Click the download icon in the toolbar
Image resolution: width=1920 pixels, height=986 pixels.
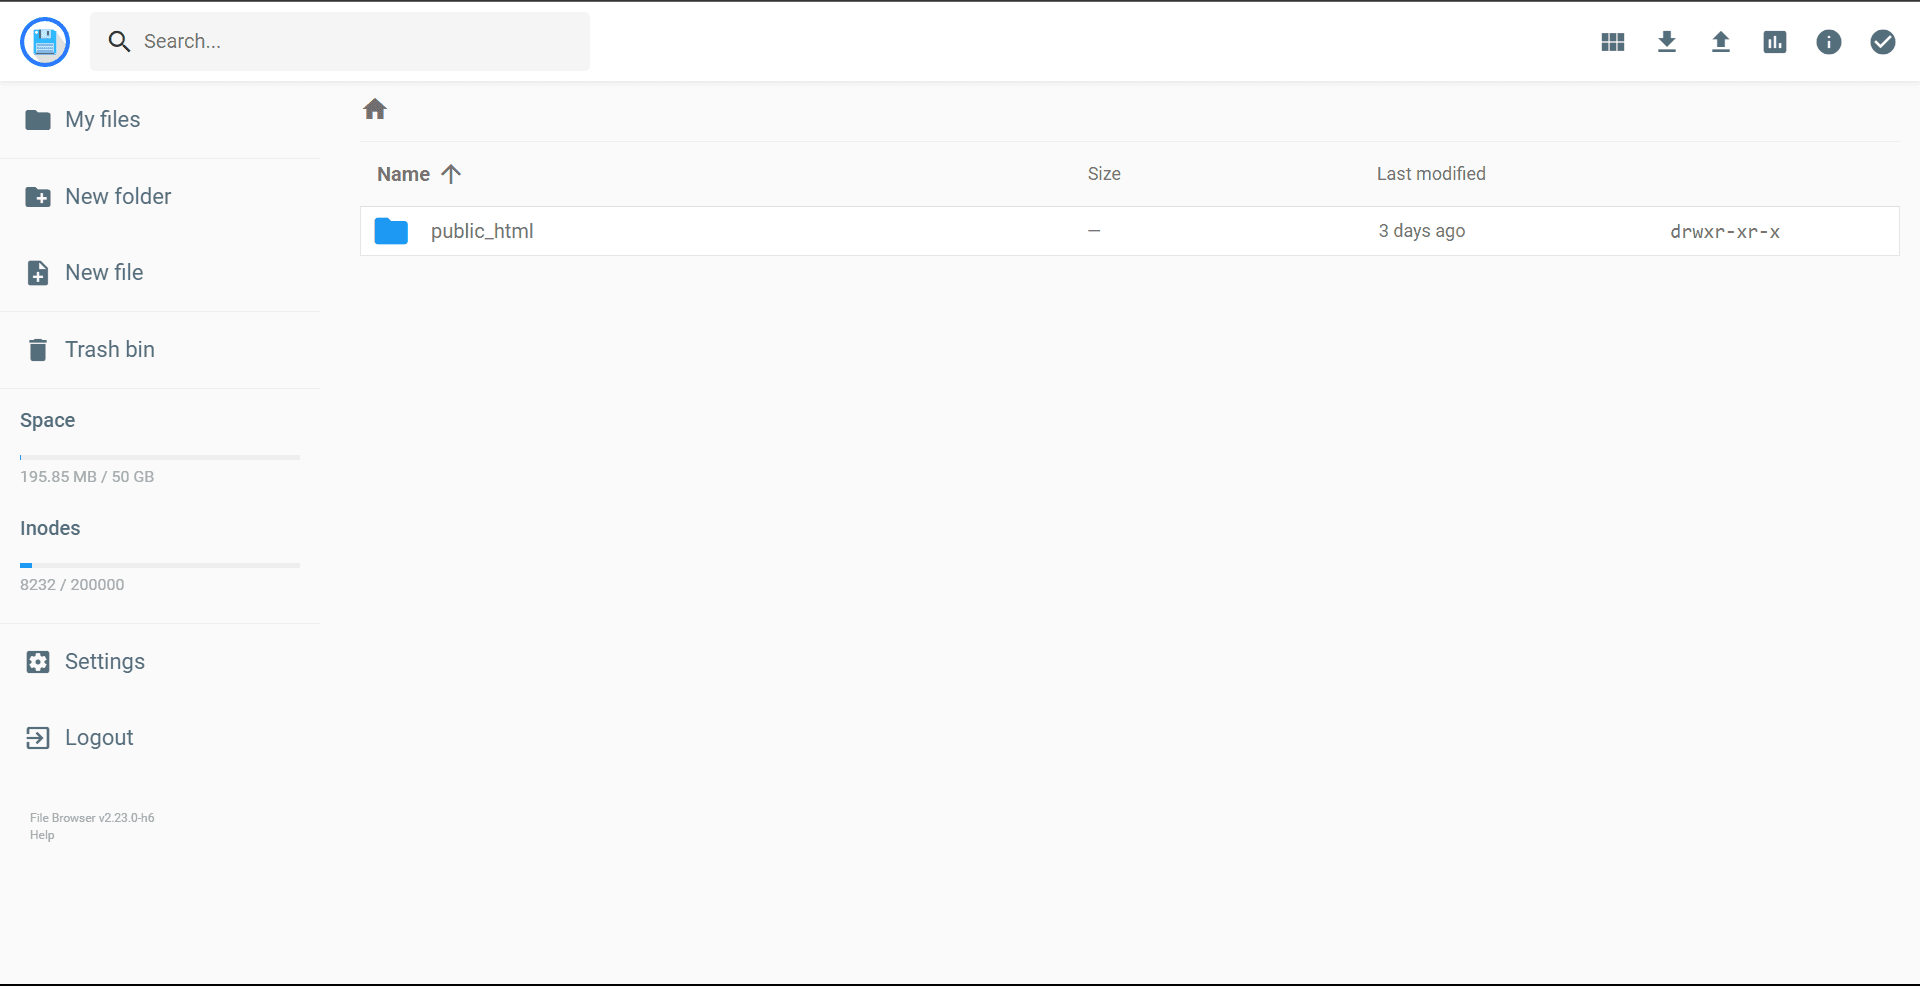click(x=1667, y=42)
